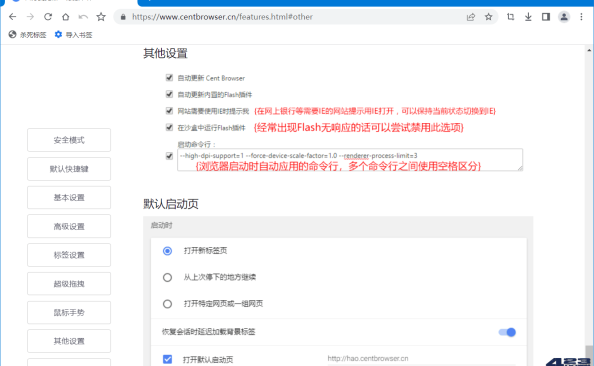Click the forward navigation arrow

[30, 17]
